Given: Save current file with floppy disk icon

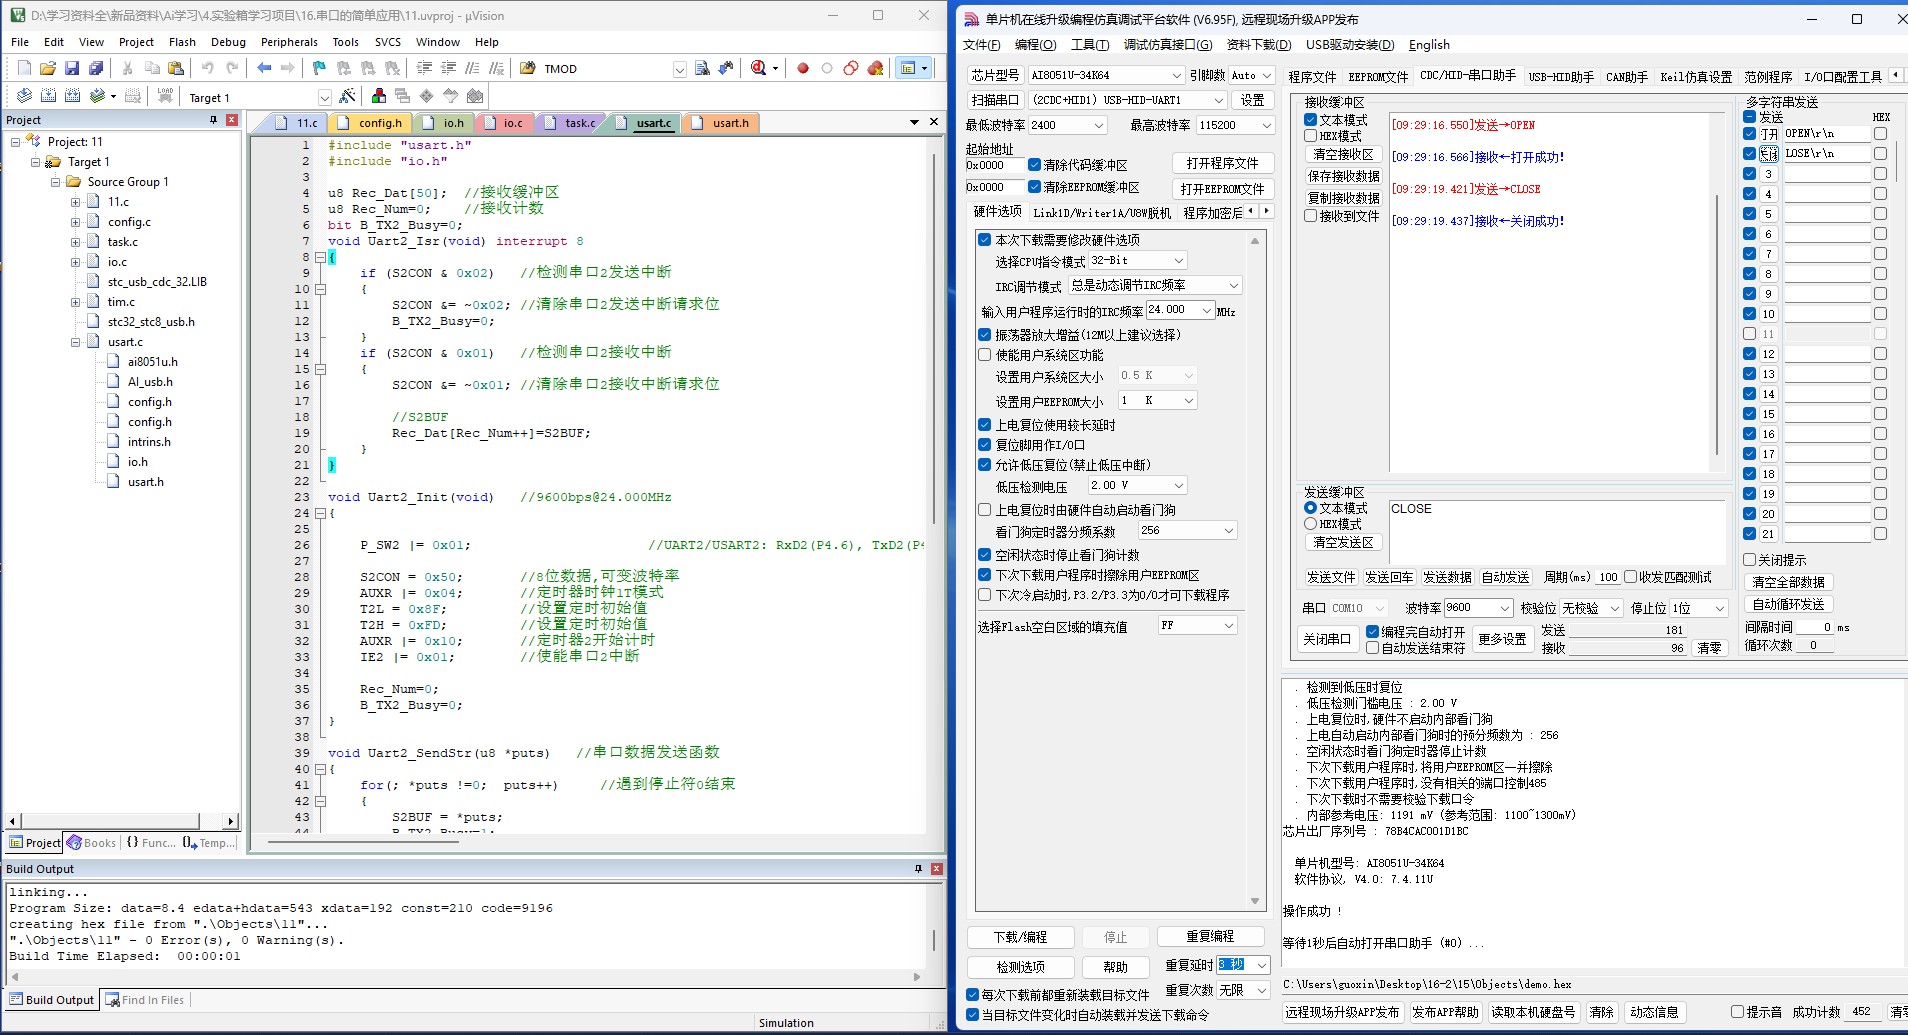Looking at the screenshot, I should pyautogui.click(x=72, y=68).
